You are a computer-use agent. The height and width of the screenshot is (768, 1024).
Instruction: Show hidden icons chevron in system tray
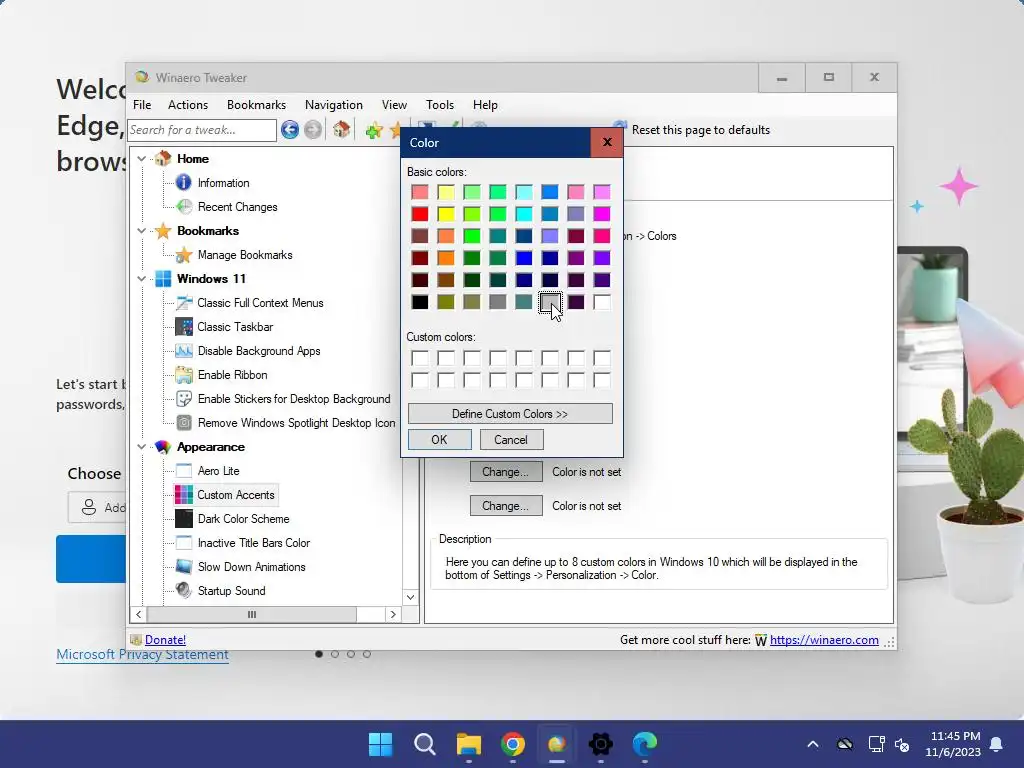click(x=812, y=744)
